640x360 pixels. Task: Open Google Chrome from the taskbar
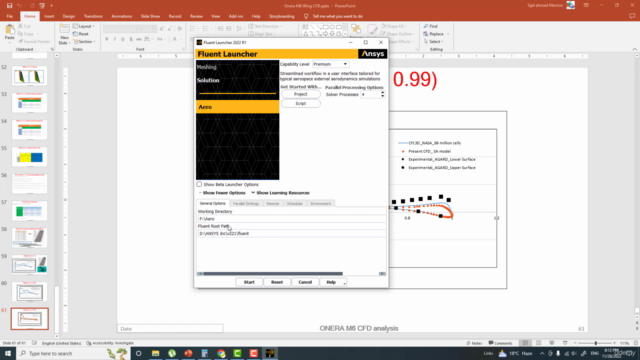(221, 353)
